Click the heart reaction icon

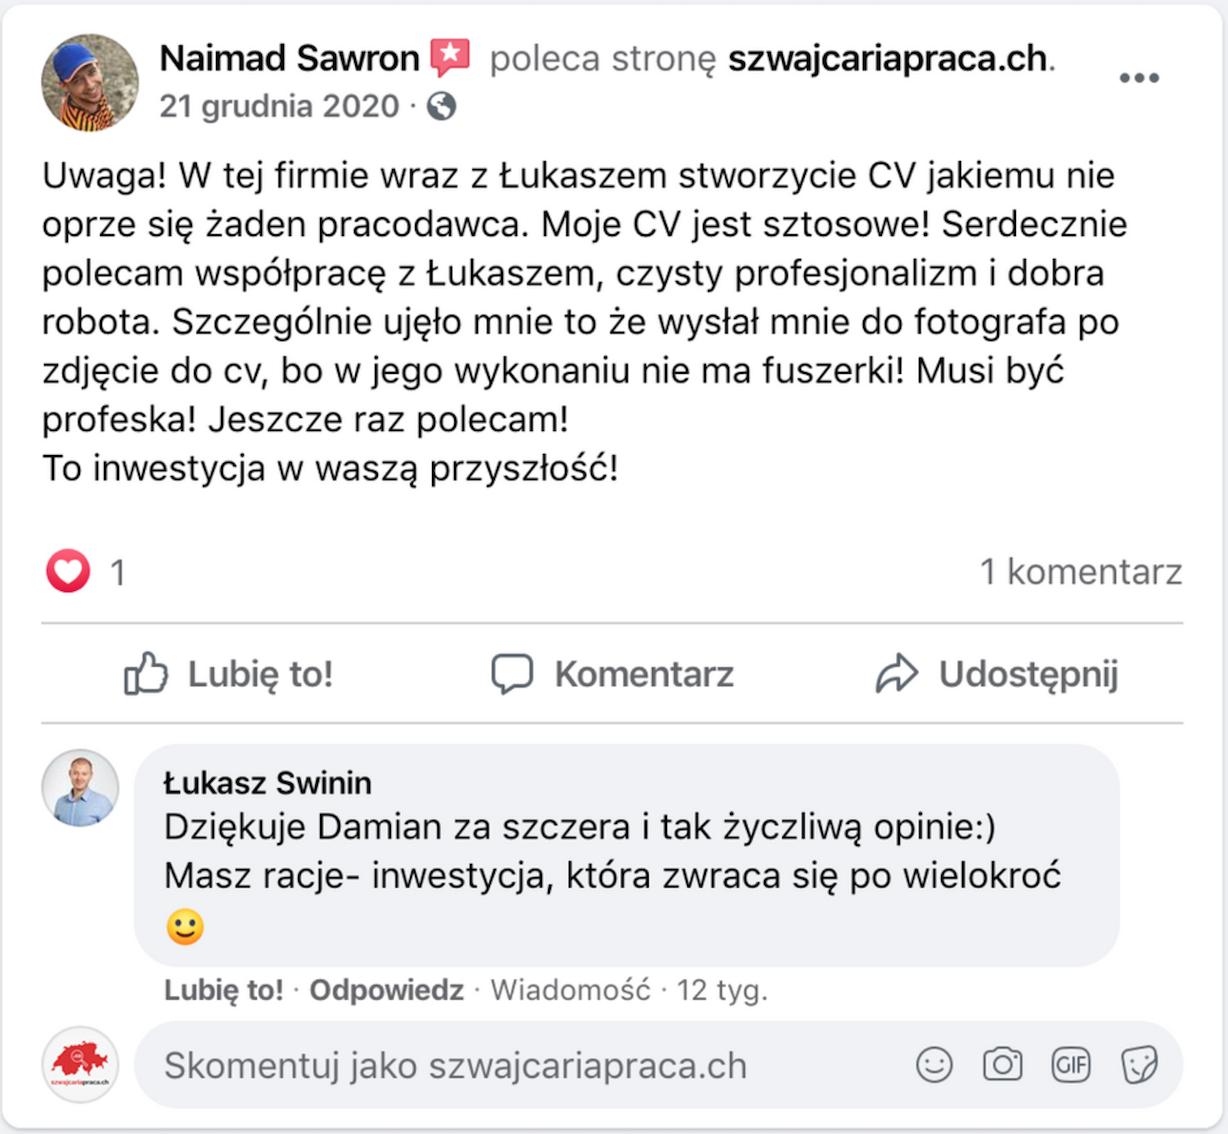68,572
